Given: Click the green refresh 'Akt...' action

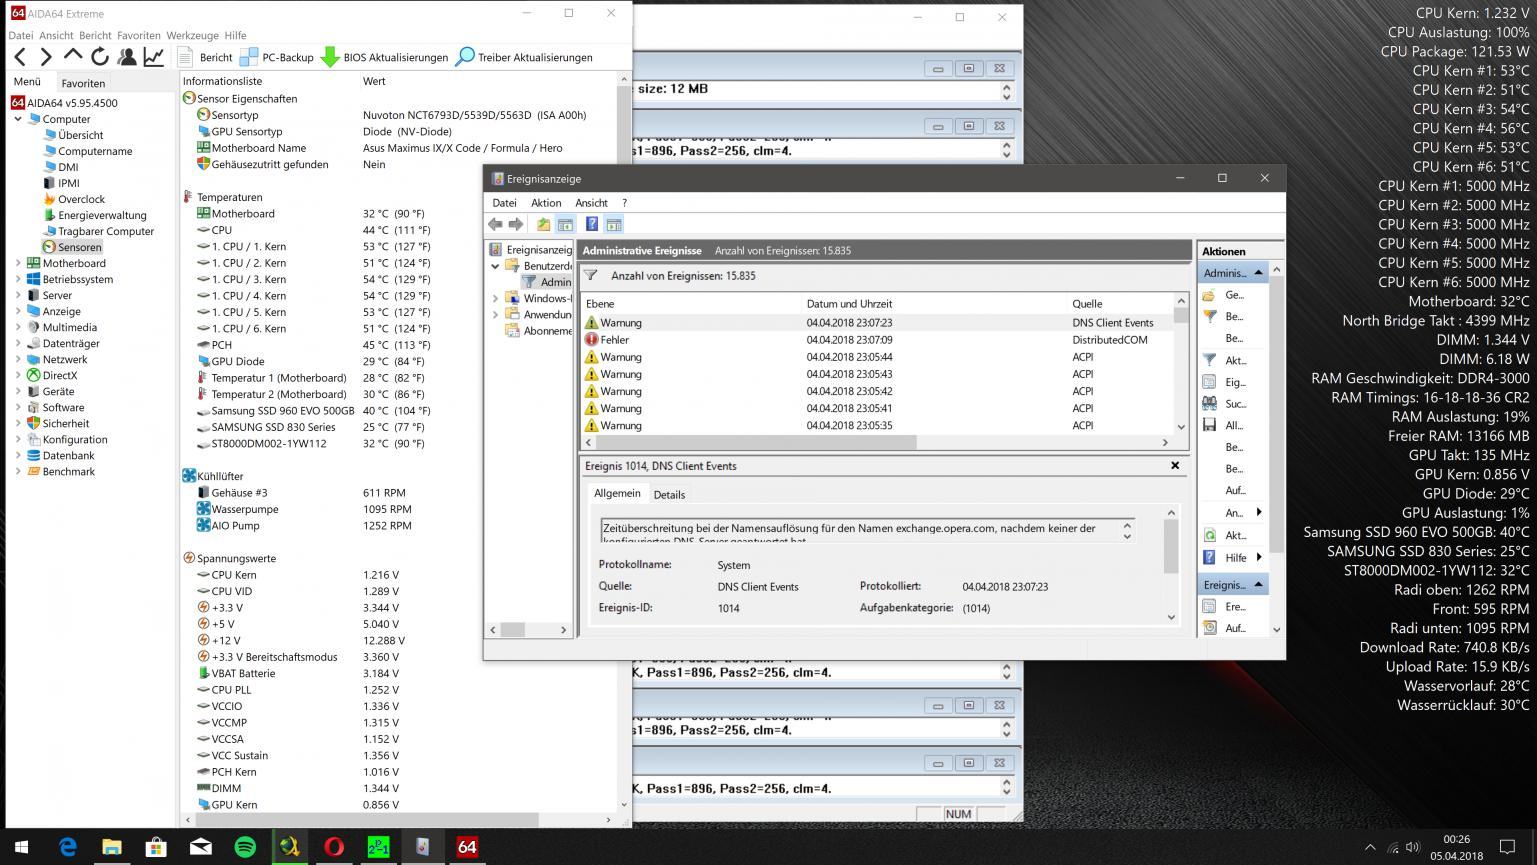Looking at the screenshot, I should click(x=1209, y=535).
